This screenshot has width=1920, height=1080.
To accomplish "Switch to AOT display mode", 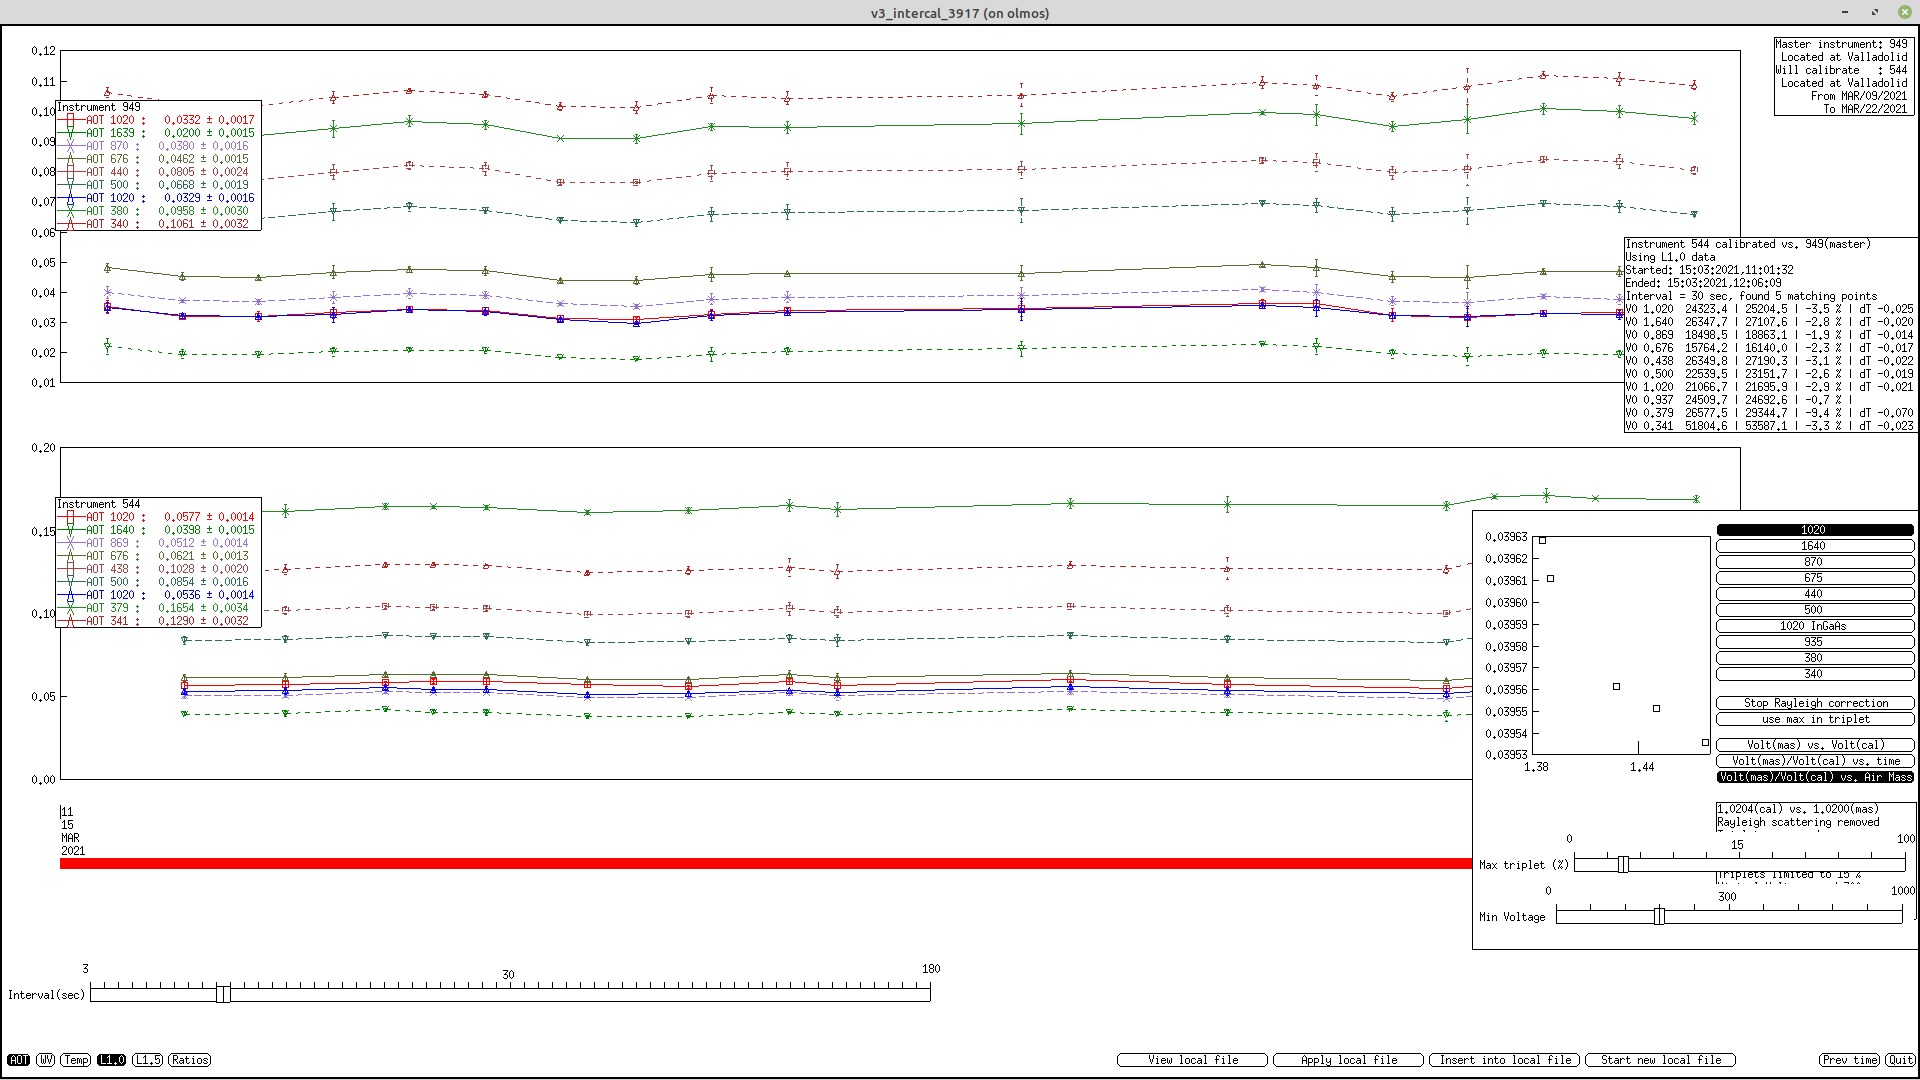I will point(19,1060).
